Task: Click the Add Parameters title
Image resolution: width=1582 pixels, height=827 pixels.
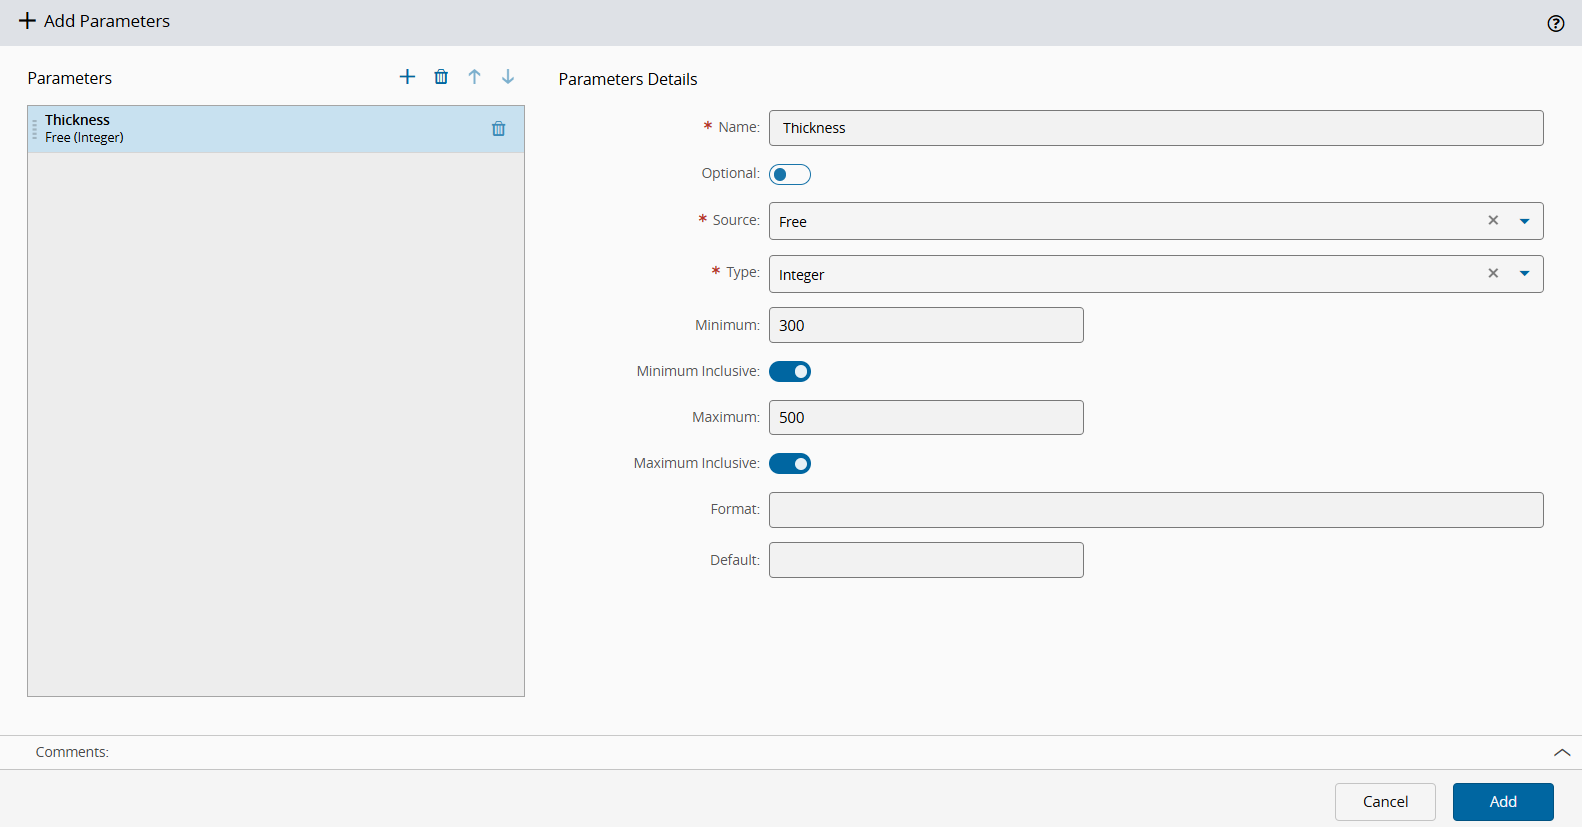Action: coord(107,21)
